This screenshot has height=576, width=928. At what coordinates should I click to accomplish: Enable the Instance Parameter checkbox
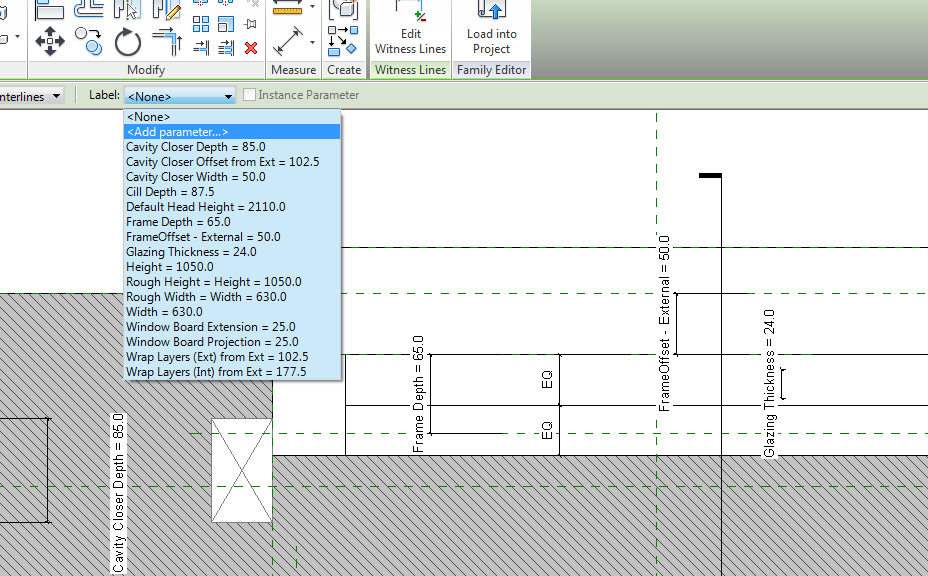pos(248,95)
